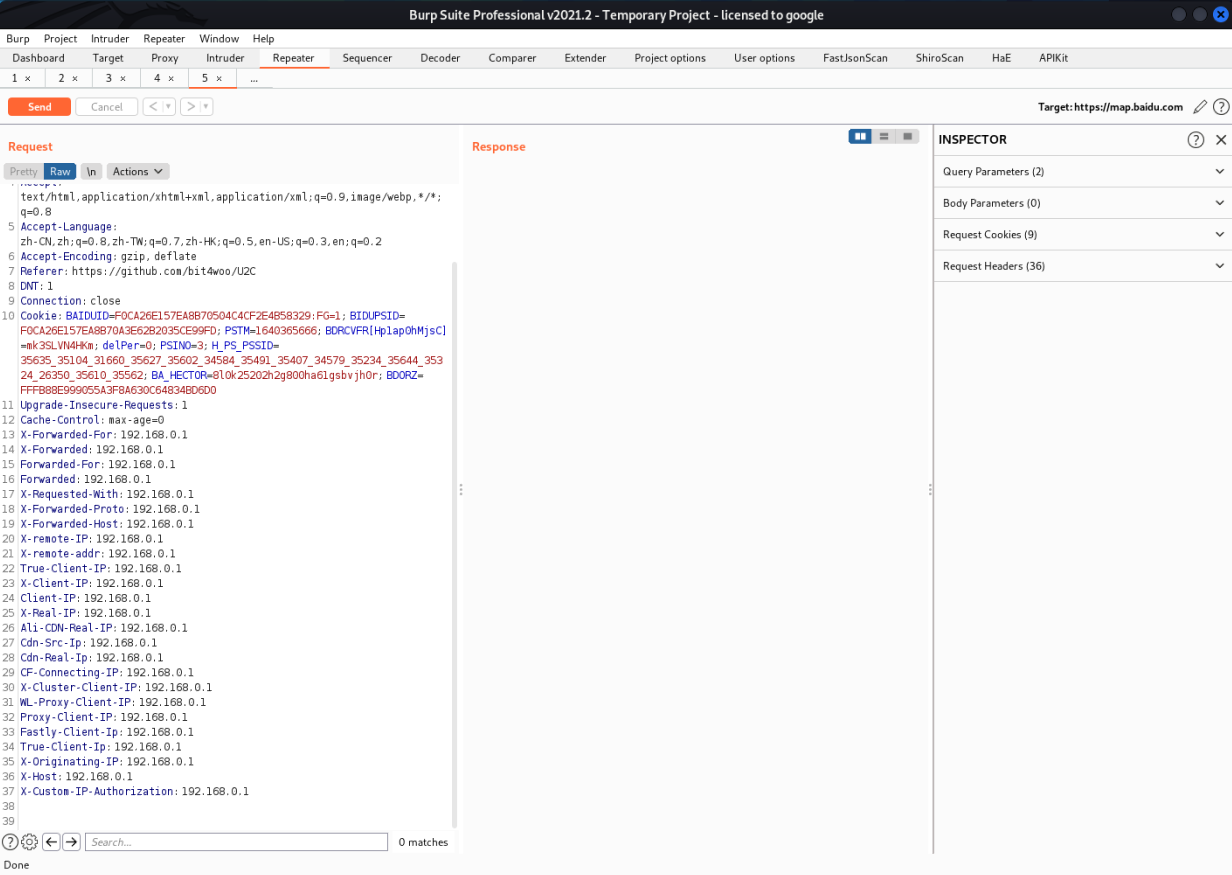1232x875 pixels.
Task: Open Project options tab
Action: click(670, 58)
